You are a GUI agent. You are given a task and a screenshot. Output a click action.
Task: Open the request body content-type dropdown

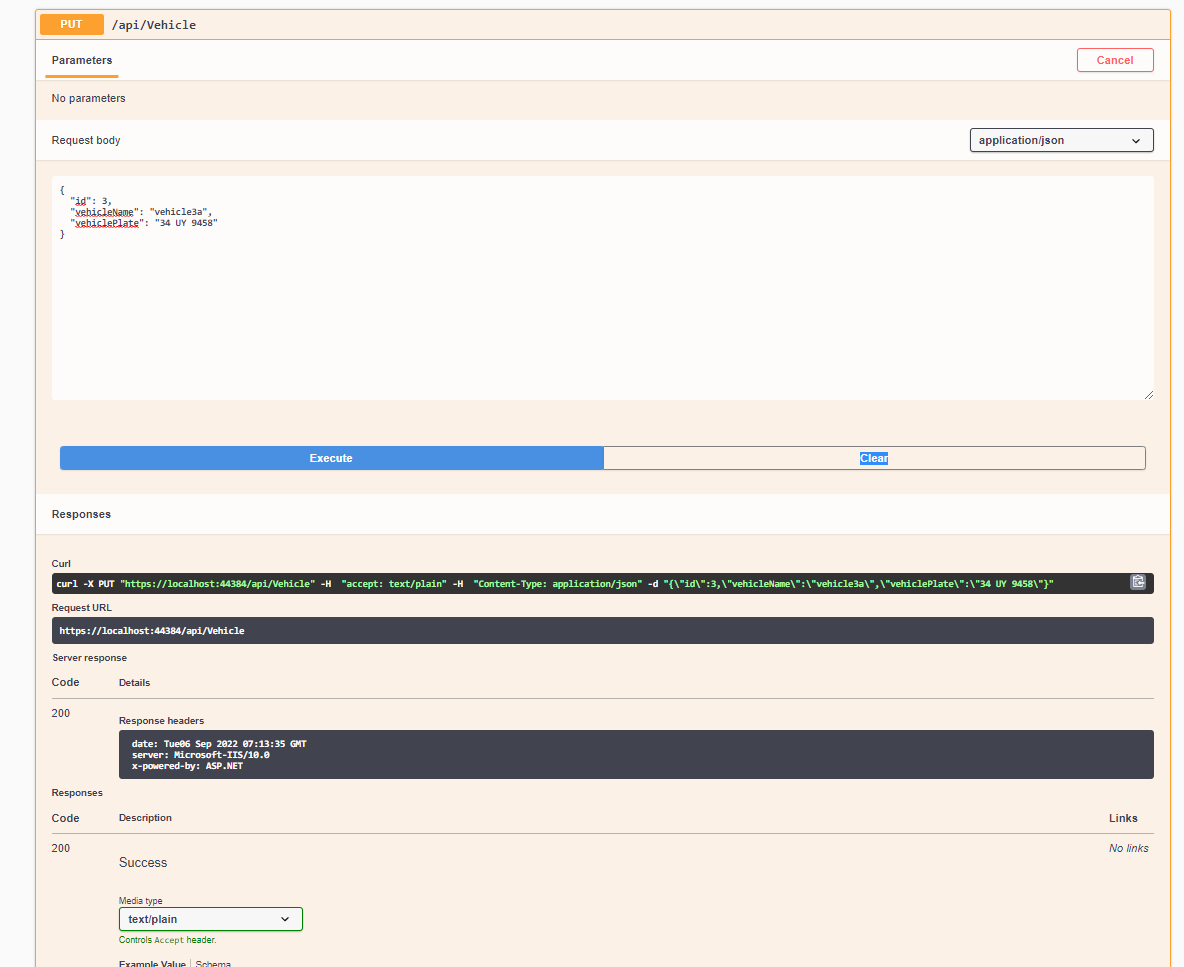pos(1060,140)
